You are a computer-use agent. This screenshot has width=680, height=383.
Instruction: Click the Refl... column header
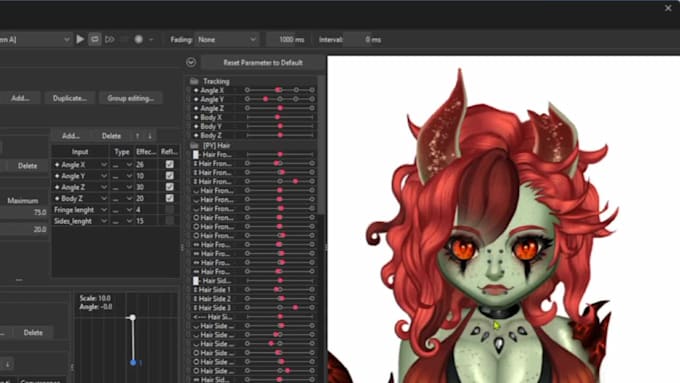pyautogui.click(x=169, y=151)
